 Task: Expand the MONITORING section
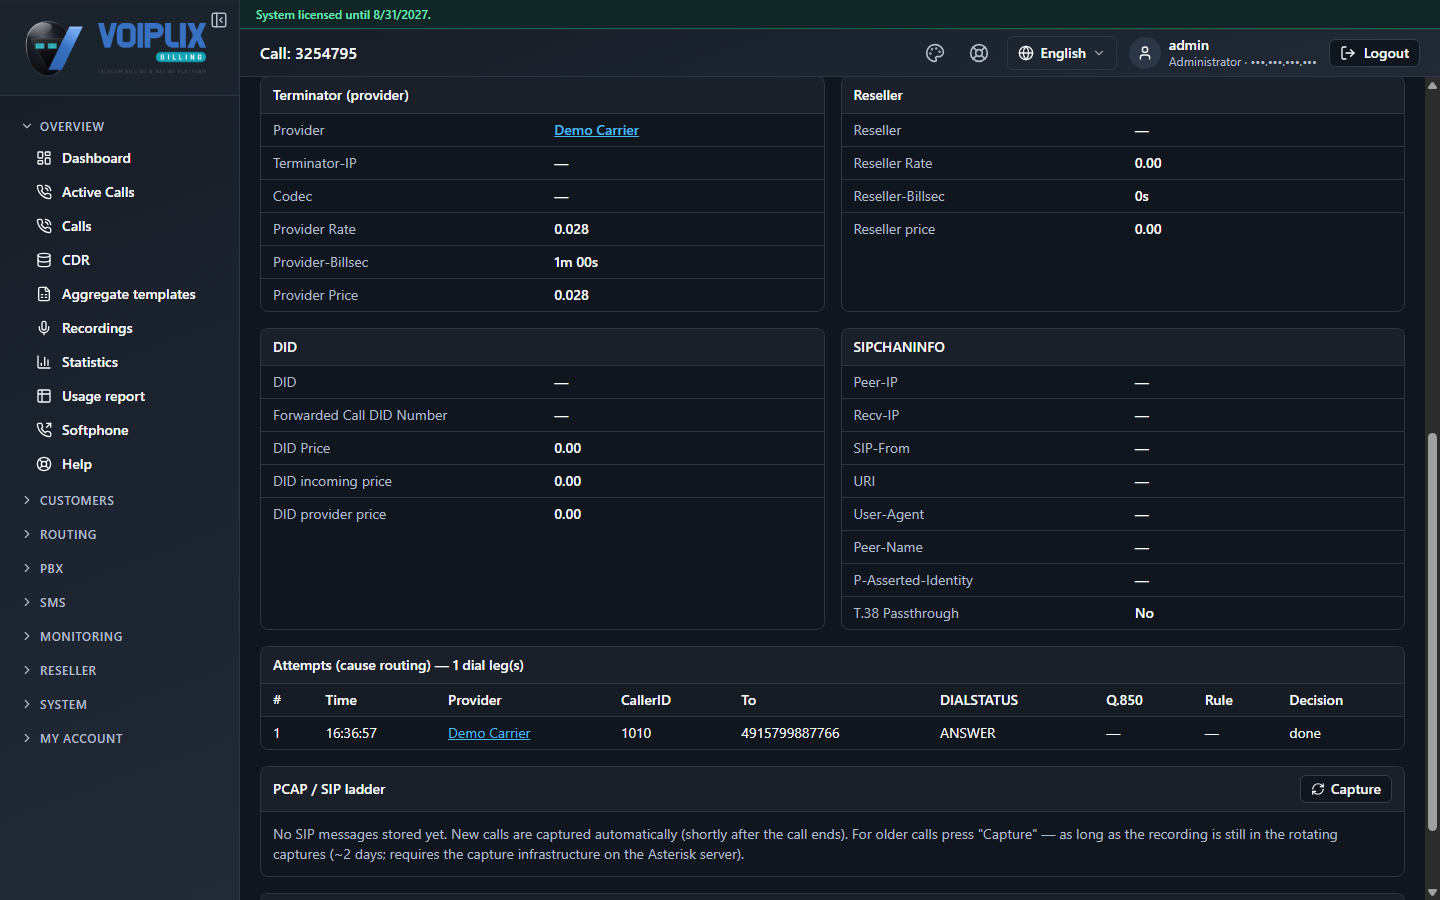(x=81, y=636)
